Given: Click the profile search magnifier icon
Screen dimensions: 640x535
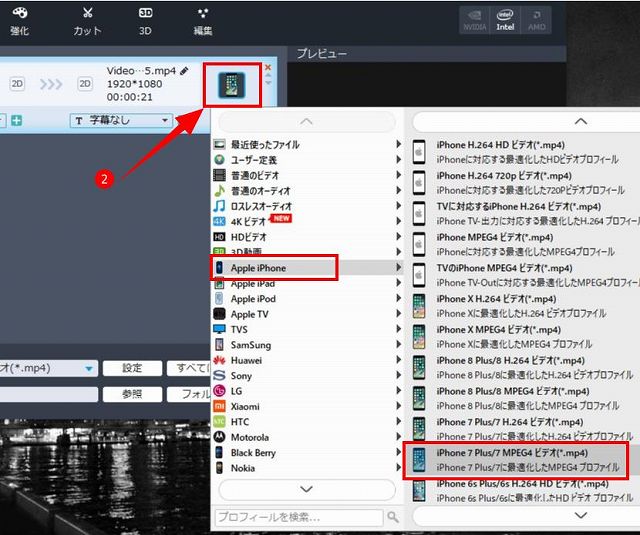Looking at the screenshot, I should (x=393, y=517).
